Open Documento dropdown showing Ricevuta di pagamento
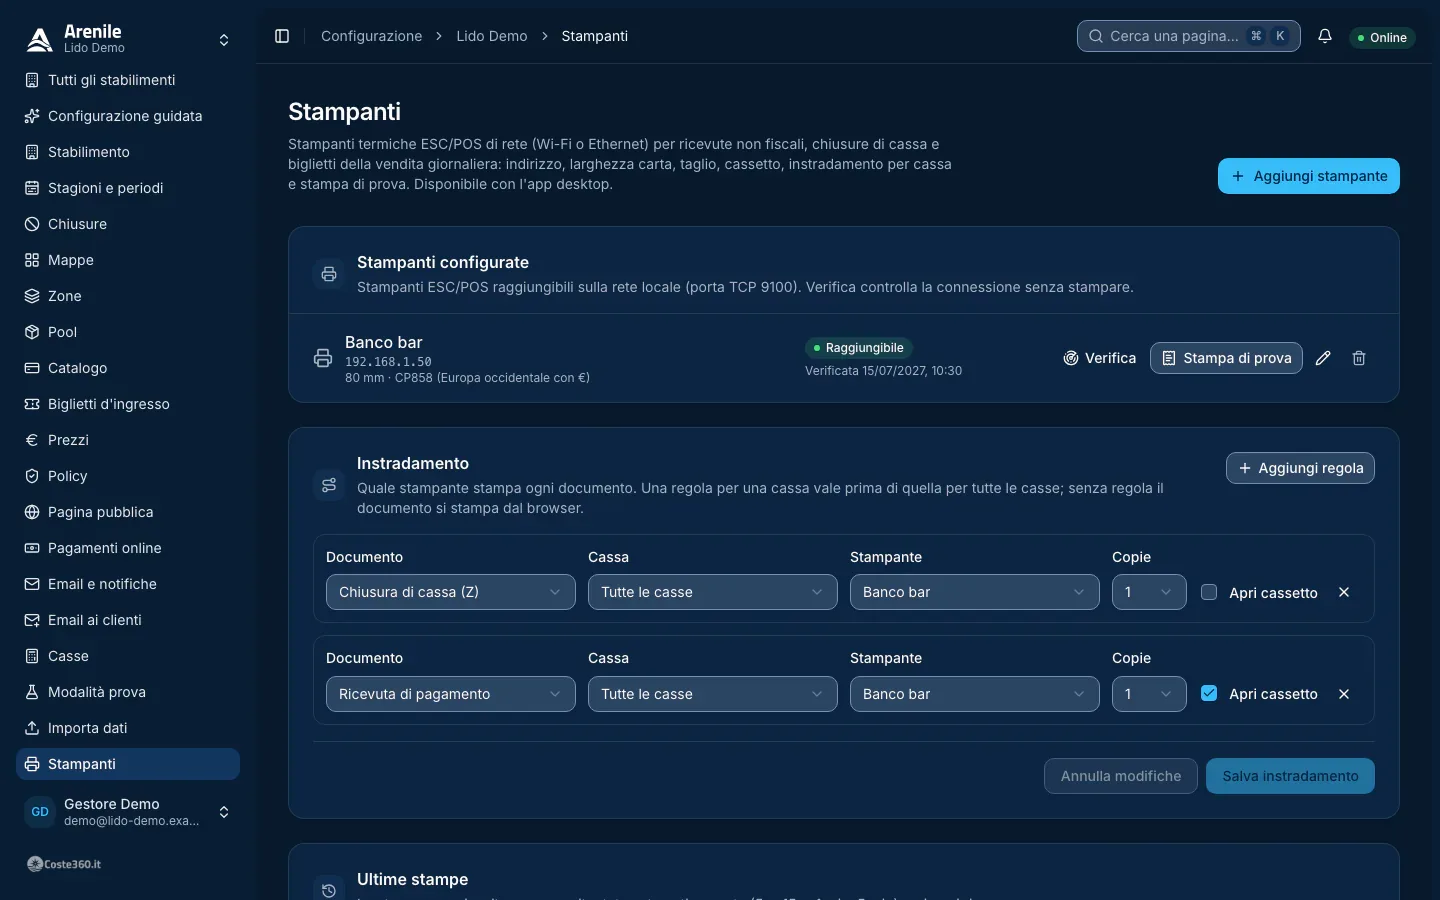Image resolution: width=1440 pixels, height=900 pixels. tap(451, 694)
